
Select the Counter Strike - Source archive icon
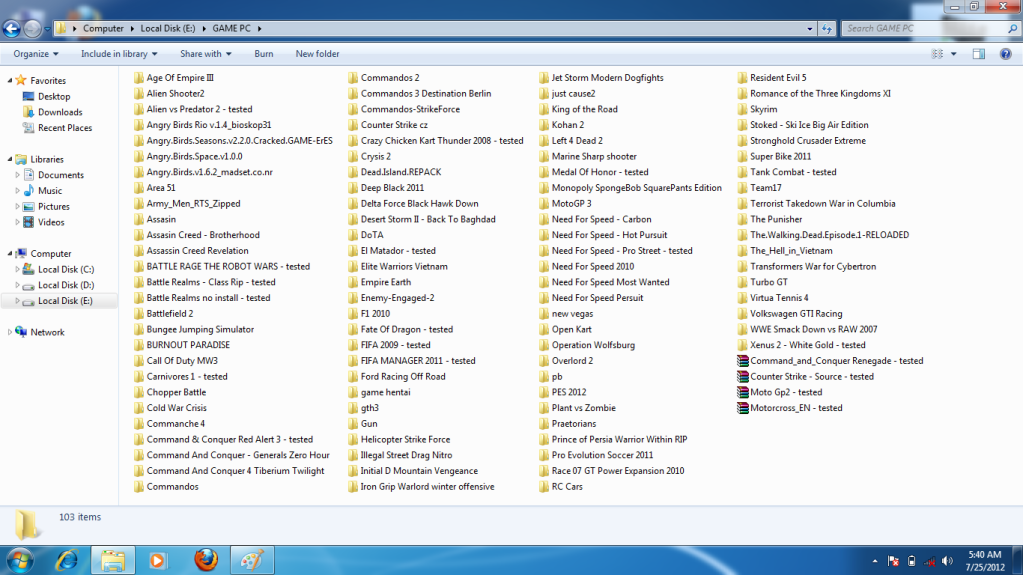742,377
